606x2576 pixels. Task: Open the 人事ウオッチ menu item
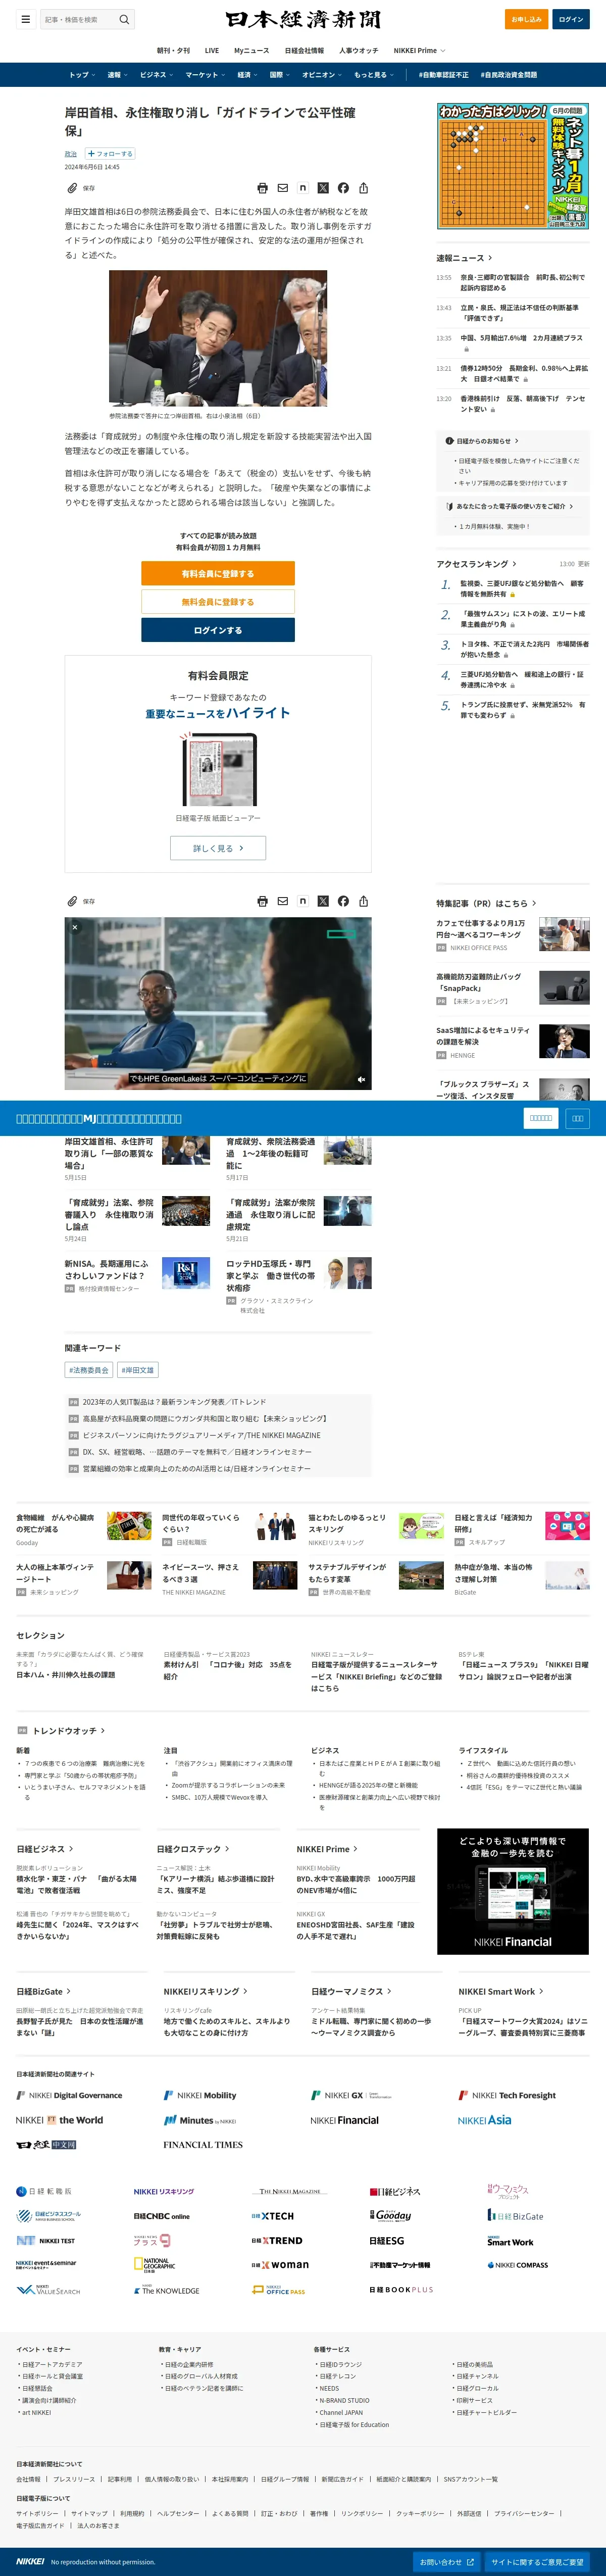(358, 50)
